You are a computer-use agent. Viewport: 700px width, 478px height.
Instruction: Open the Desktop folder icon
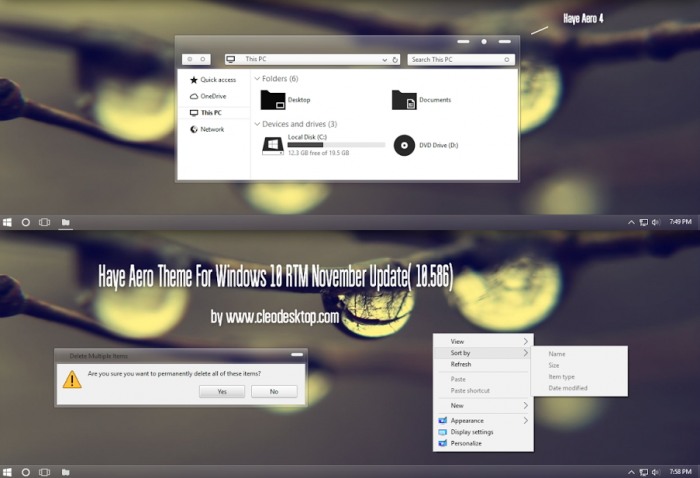(273, 100)
